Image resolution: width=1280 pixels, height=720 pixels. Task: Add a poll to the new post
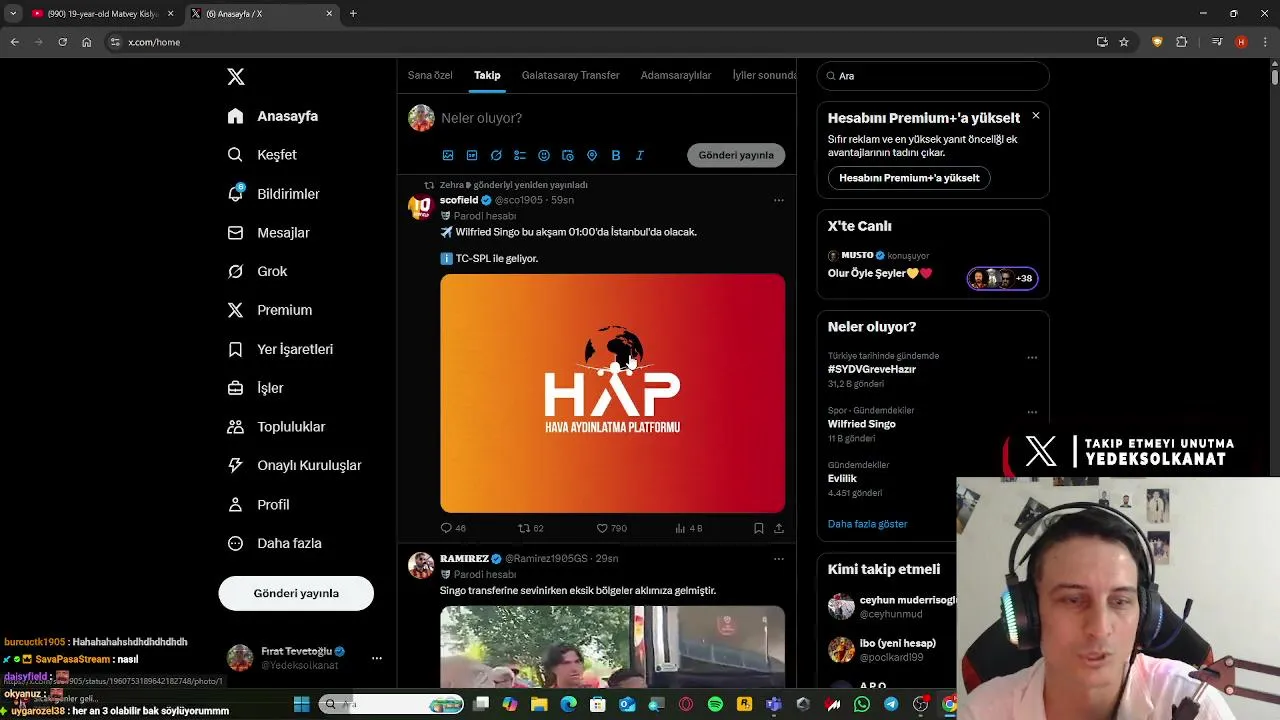[x=520, y=155]
